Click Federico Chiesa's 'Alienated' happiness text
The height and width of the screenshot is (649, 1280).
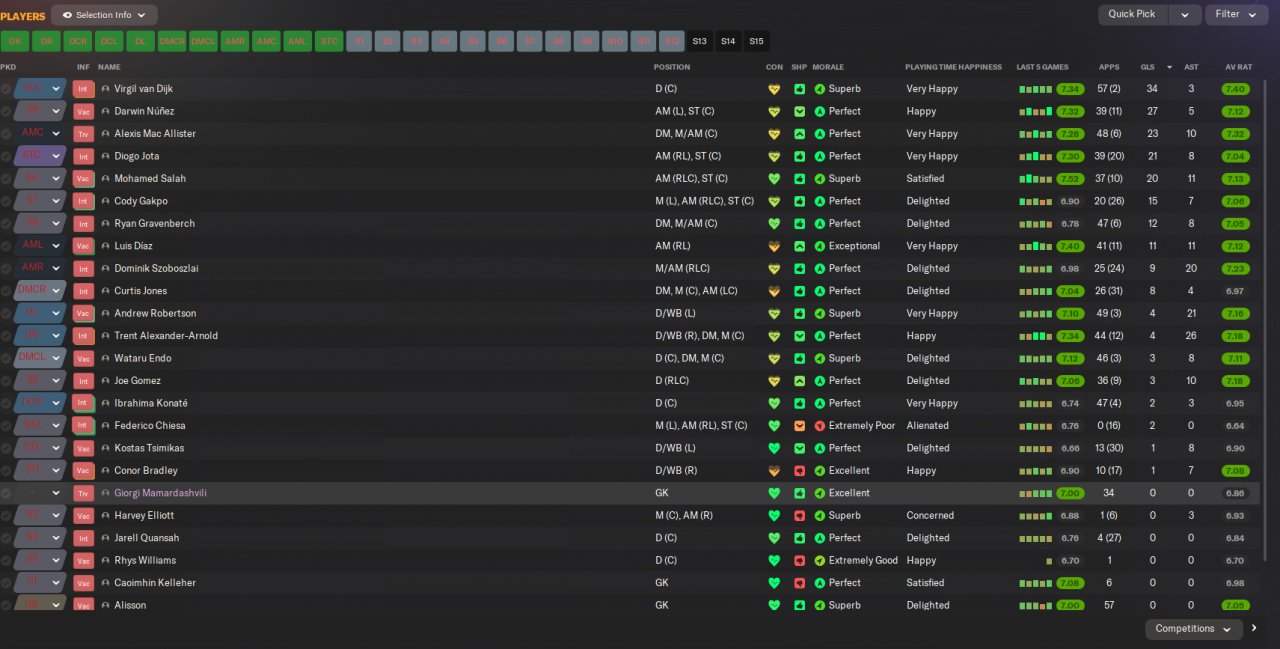[927, 426]
